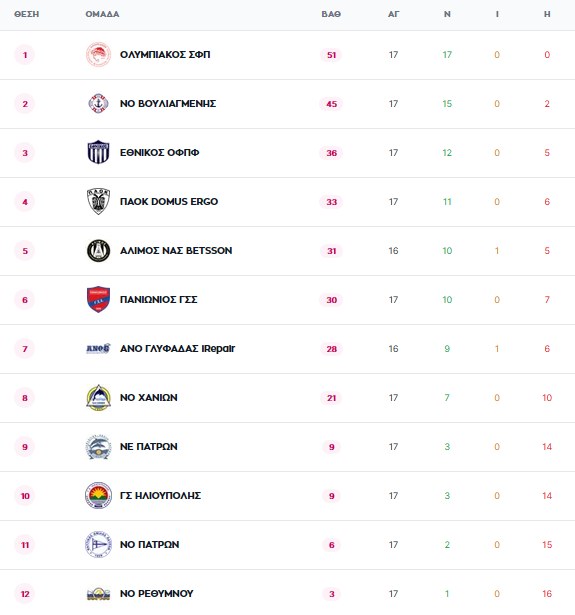Click the PAOK eagle crest
575x615 pixels.
pos(98,201)
